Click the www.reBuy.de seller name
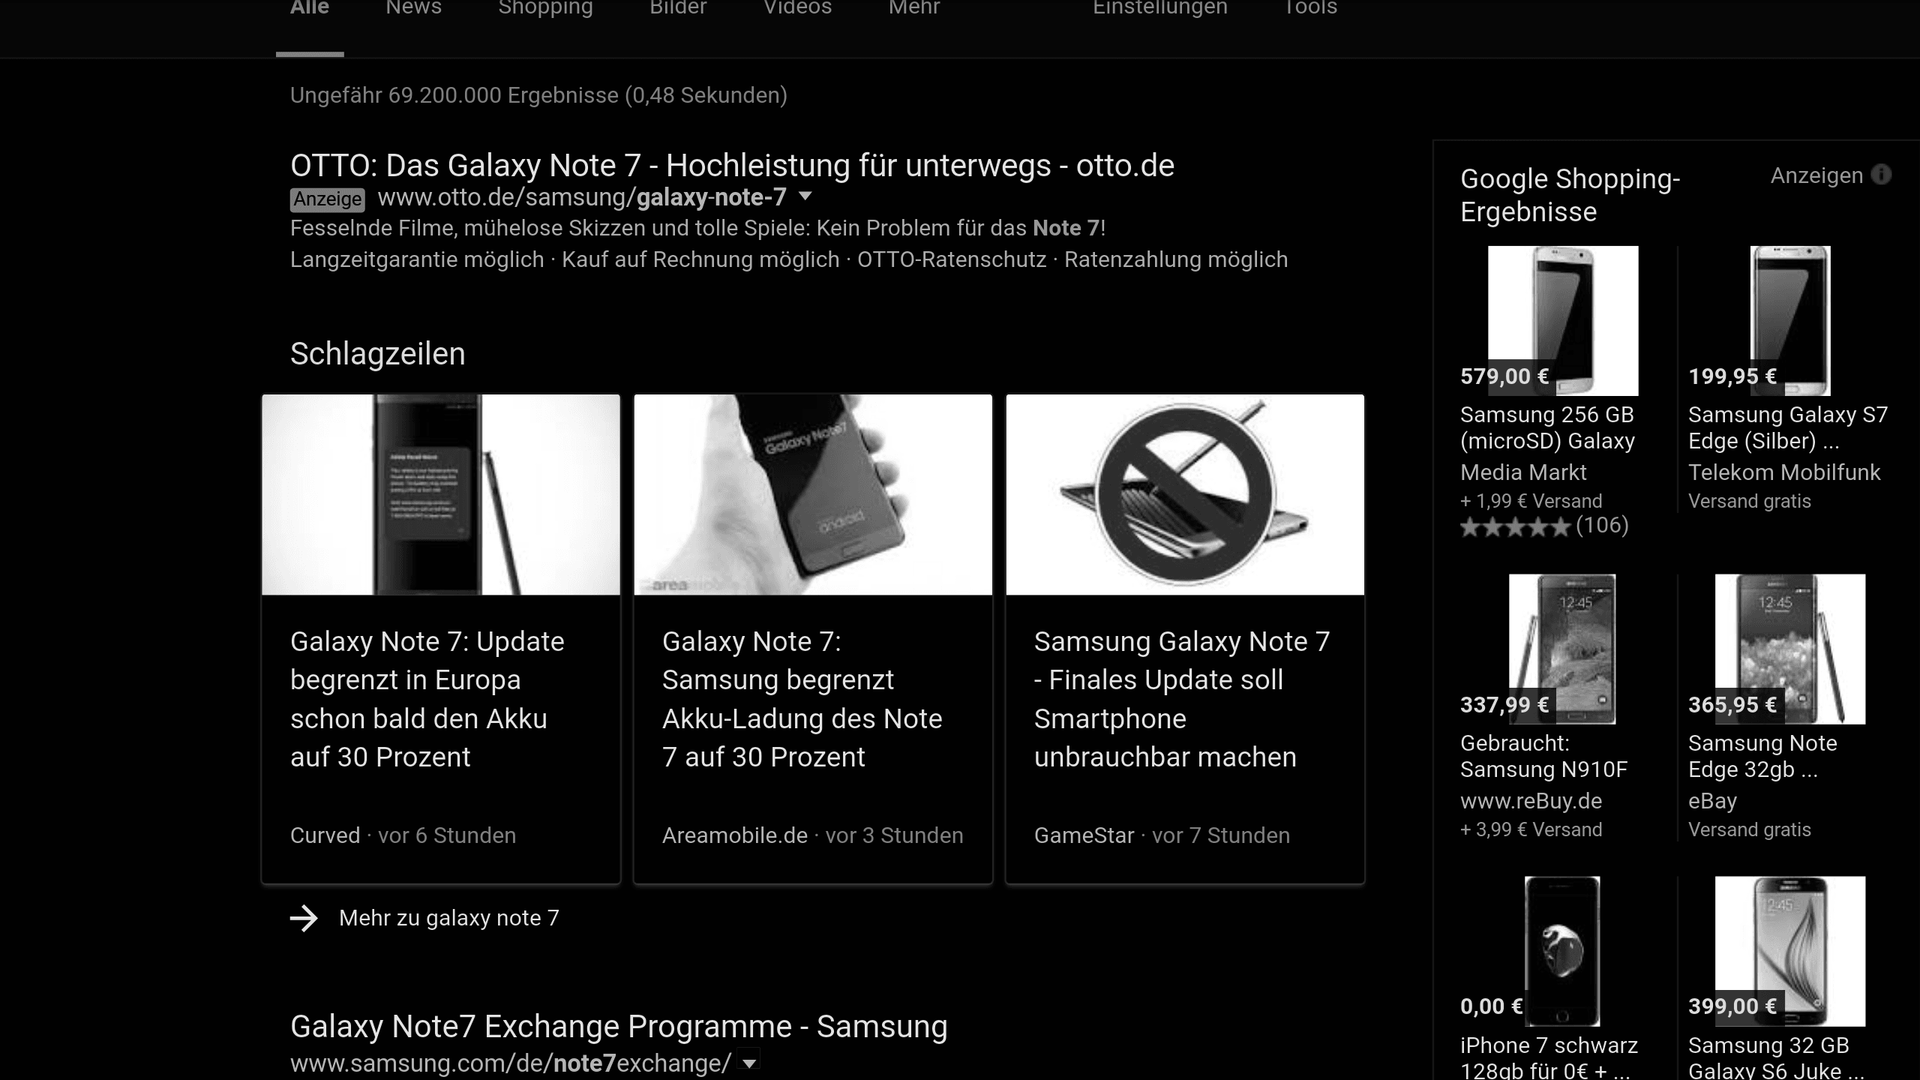1920x1080 pixels. [x=1531, y=801]
